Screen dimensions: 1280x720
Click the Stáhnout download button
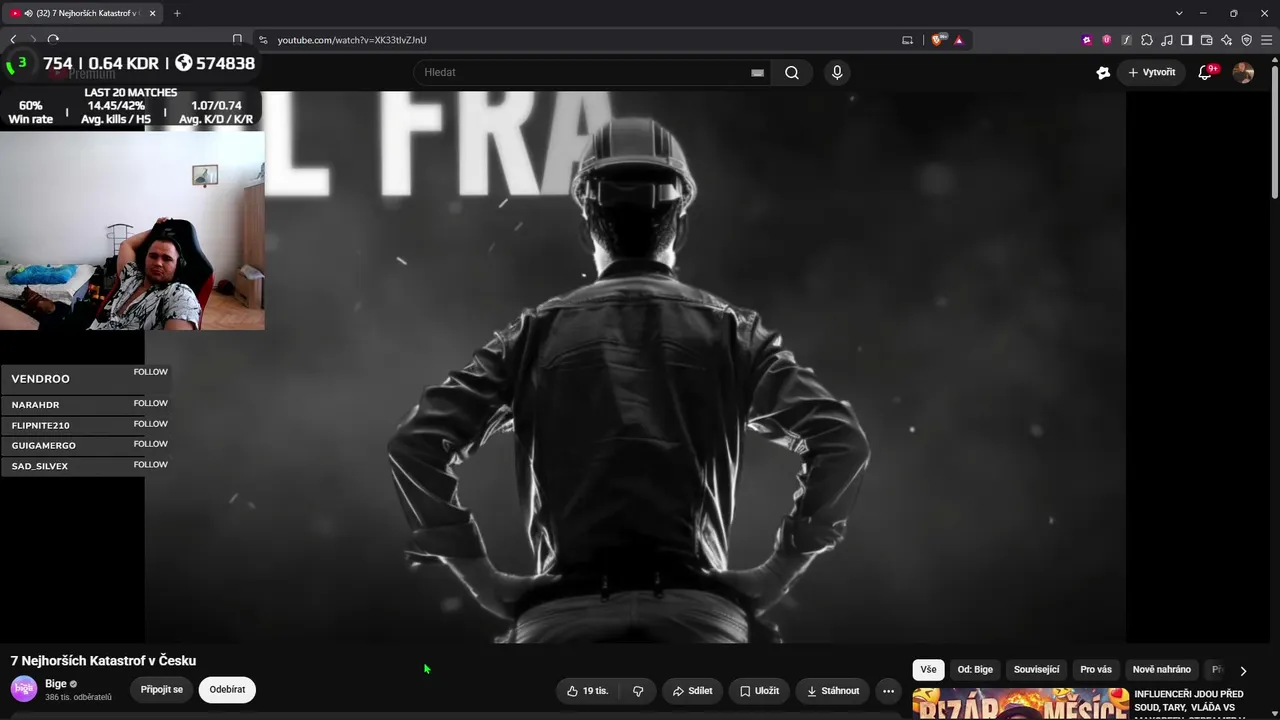coord(833,691)
